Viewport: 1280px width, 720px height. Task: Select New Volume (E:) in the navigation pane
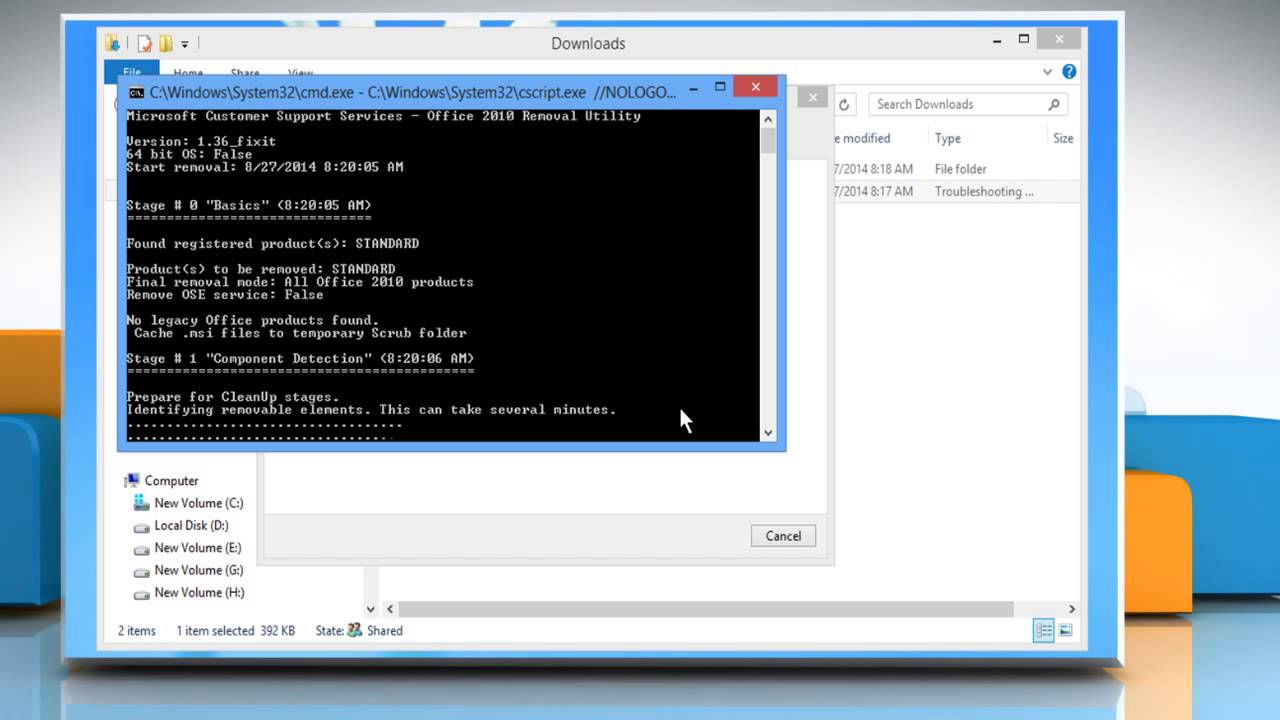tap(197, 548)
